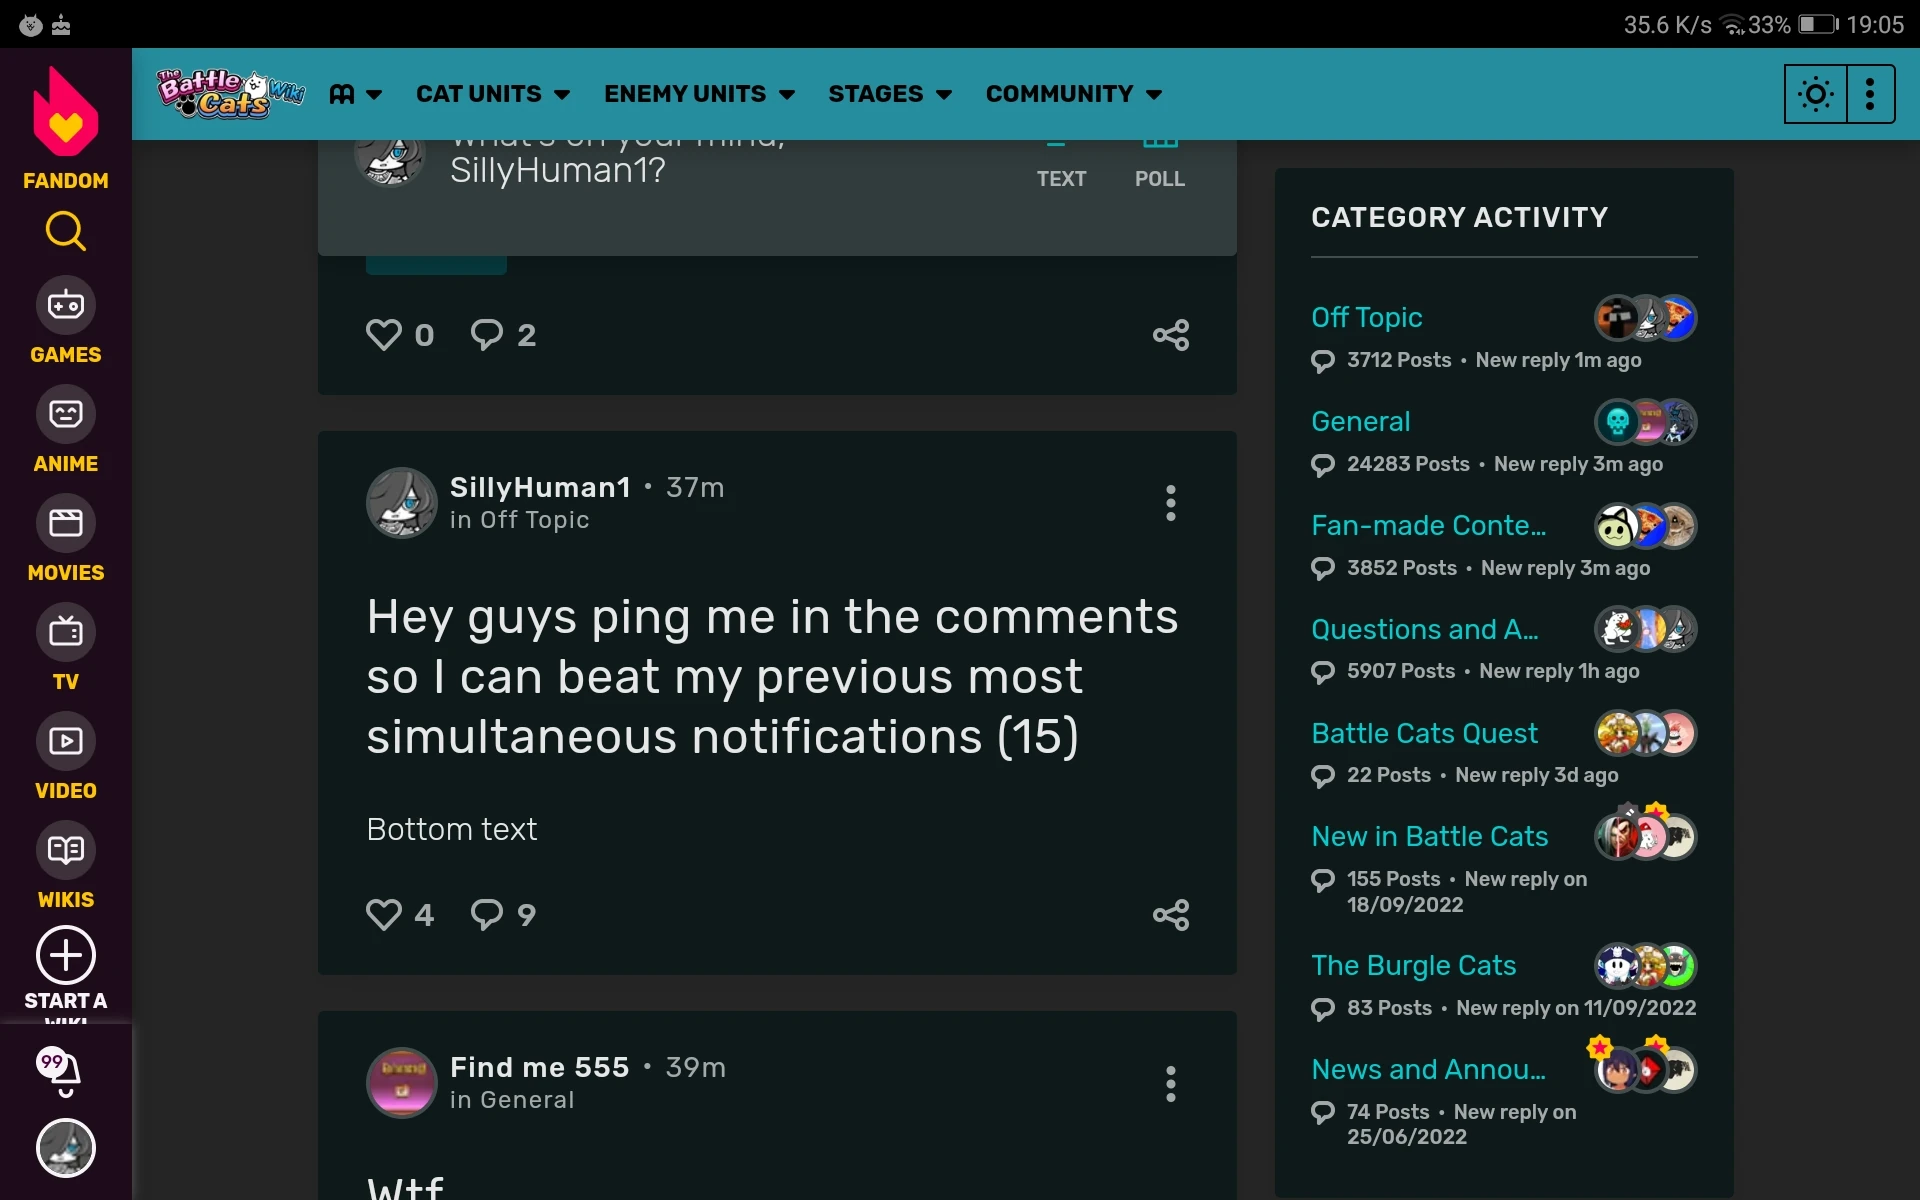Open the Stages menu
This screenshot has height=1200, width=1920.
pos(889,93)
